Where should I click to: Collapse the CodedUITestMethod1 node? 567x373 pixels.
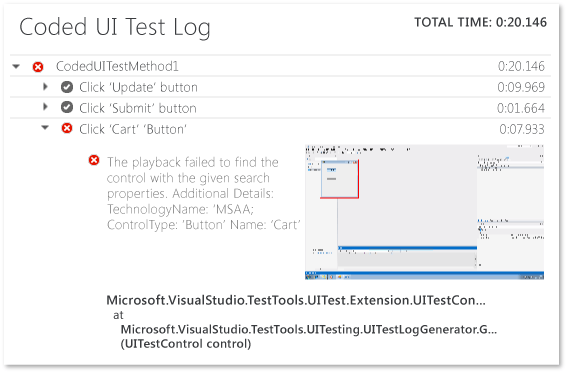tap(16, 67)
